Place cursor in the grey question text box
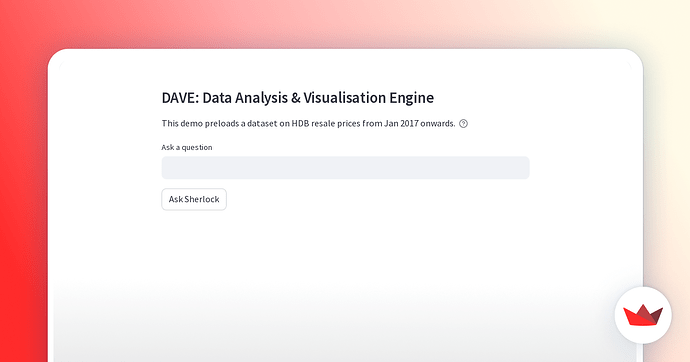 (345, 168)
